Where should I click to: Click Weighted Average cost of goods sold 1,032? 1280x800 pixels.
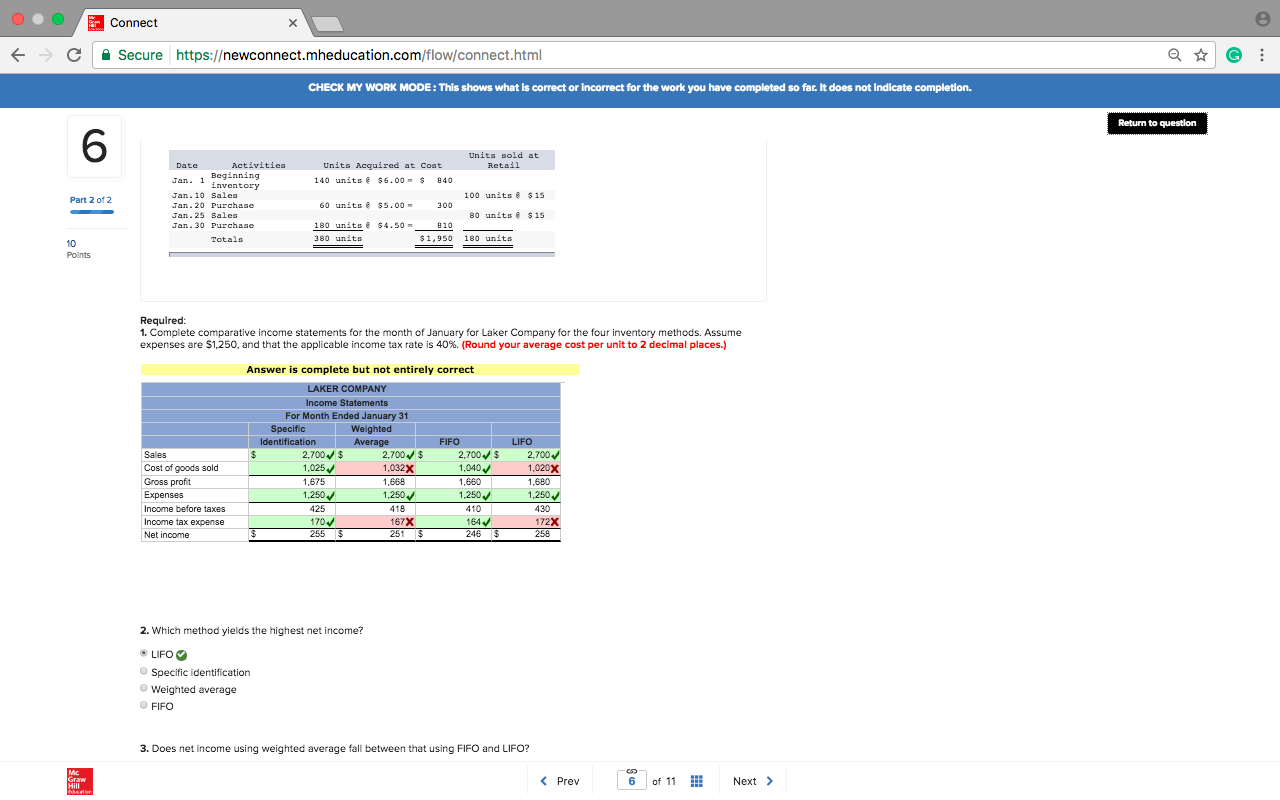[376, 468]
